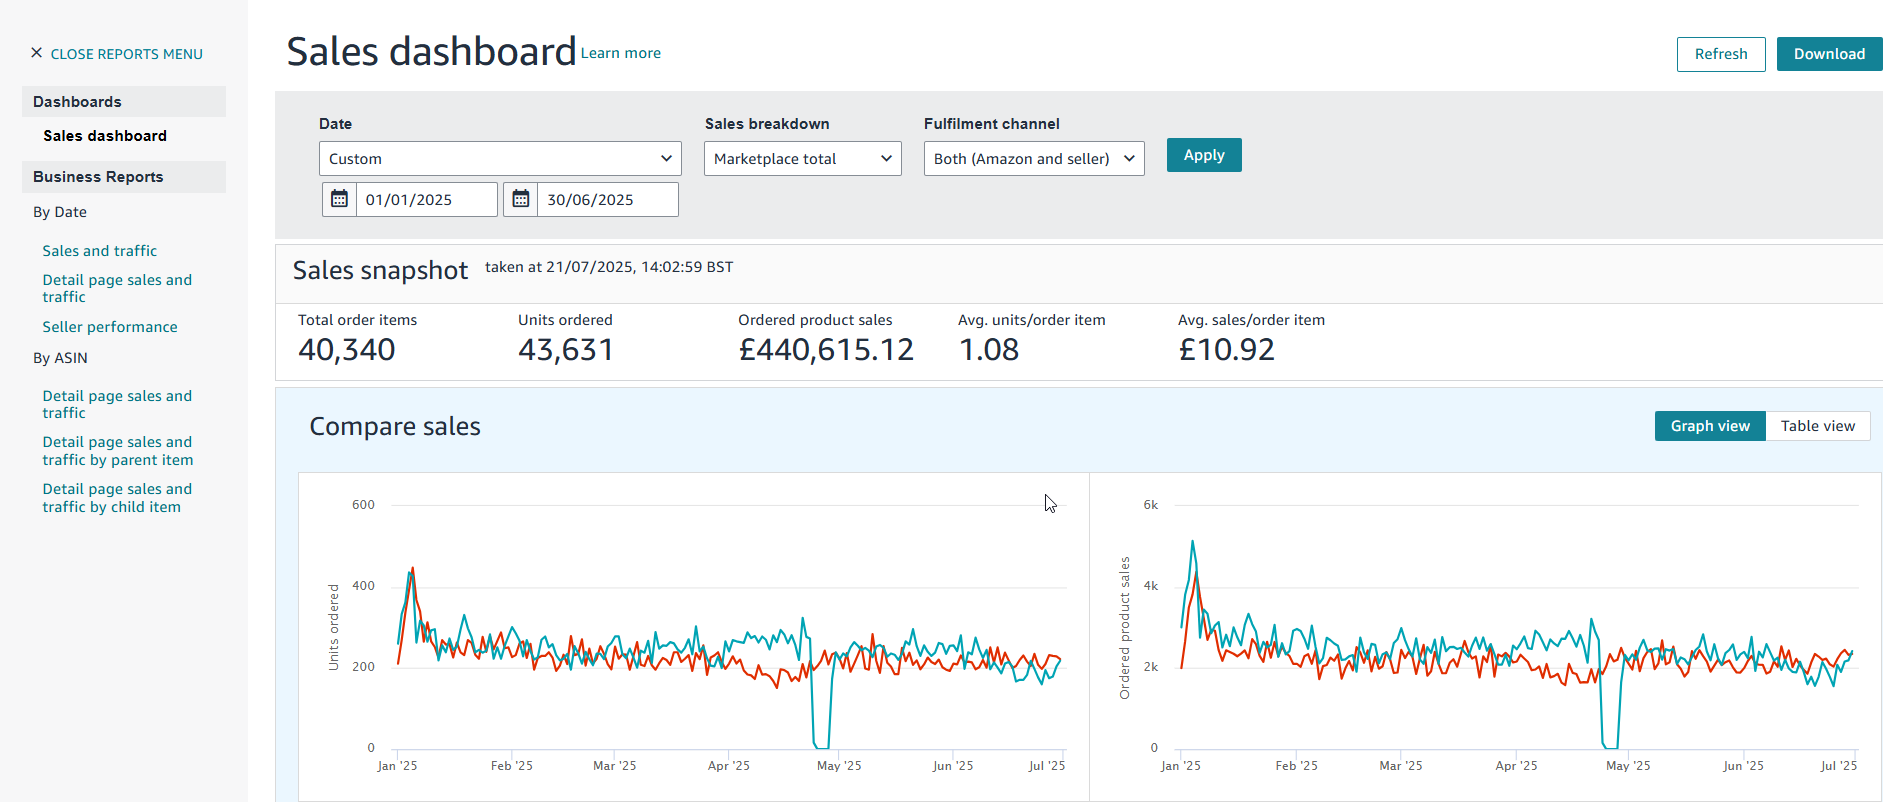Click the end date calendar icon
1883x802 pixels.
click(521, 199)
